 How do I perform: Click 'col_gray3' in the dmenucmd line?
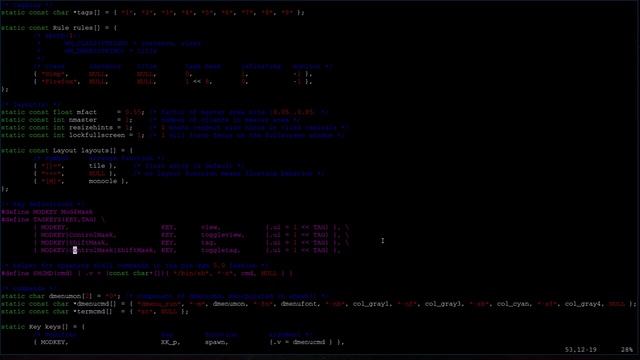pyautogui.click(x=442, y=304)
